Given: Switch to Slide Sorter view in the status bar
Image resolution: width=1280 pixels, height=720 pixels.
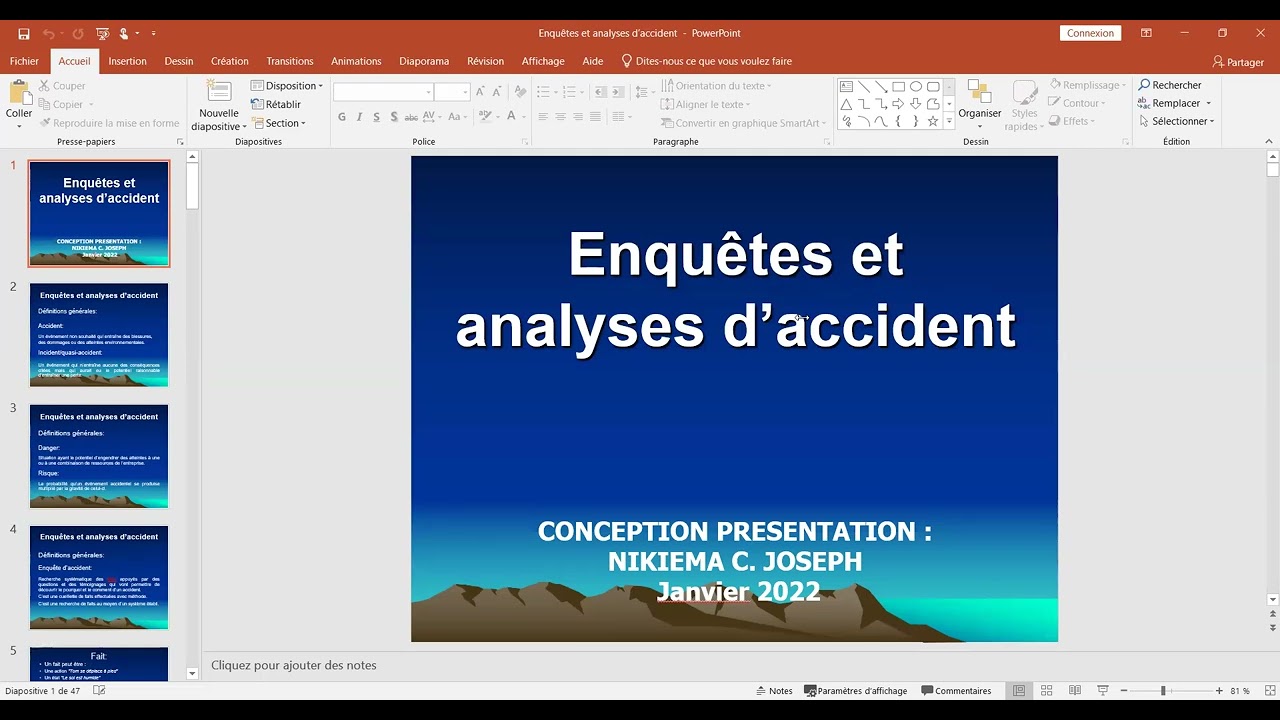Looking at the screenshot, I should pyautogui.click(x=1047, y=691).
